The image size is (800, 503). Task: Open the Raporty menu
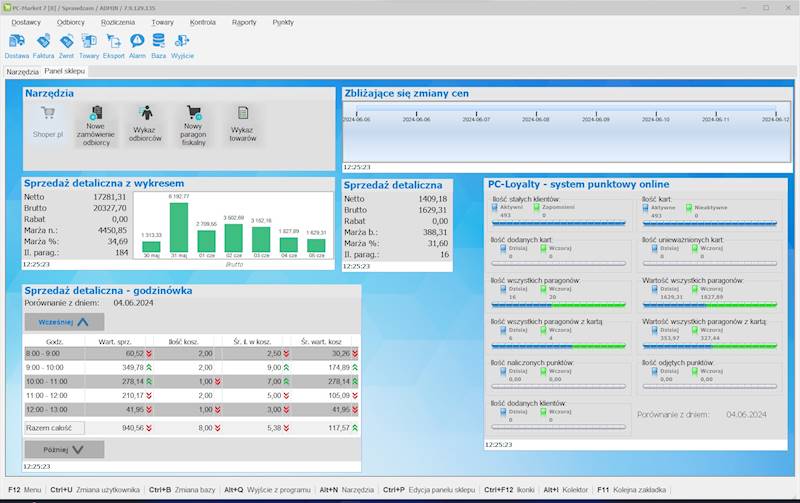click(x=244, y=21)
